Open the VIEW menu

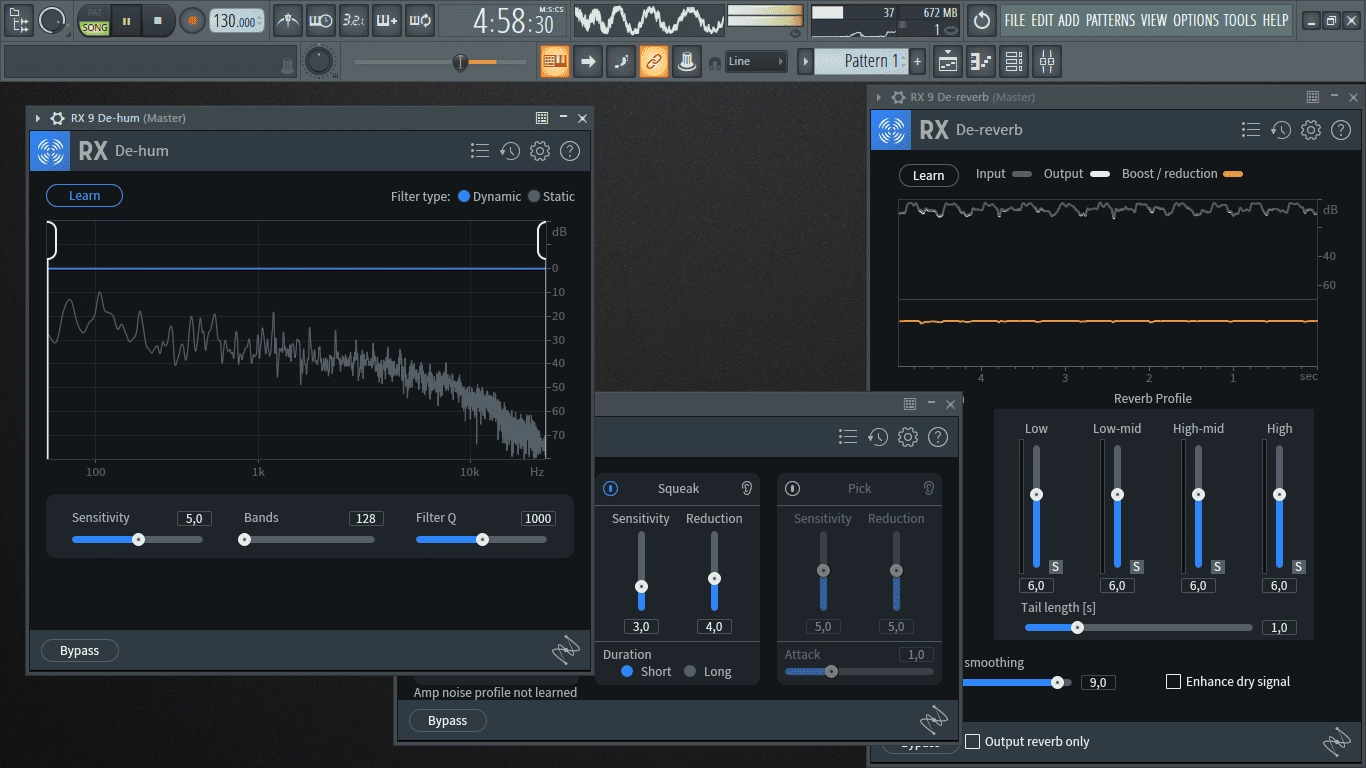coord(1153,20)
